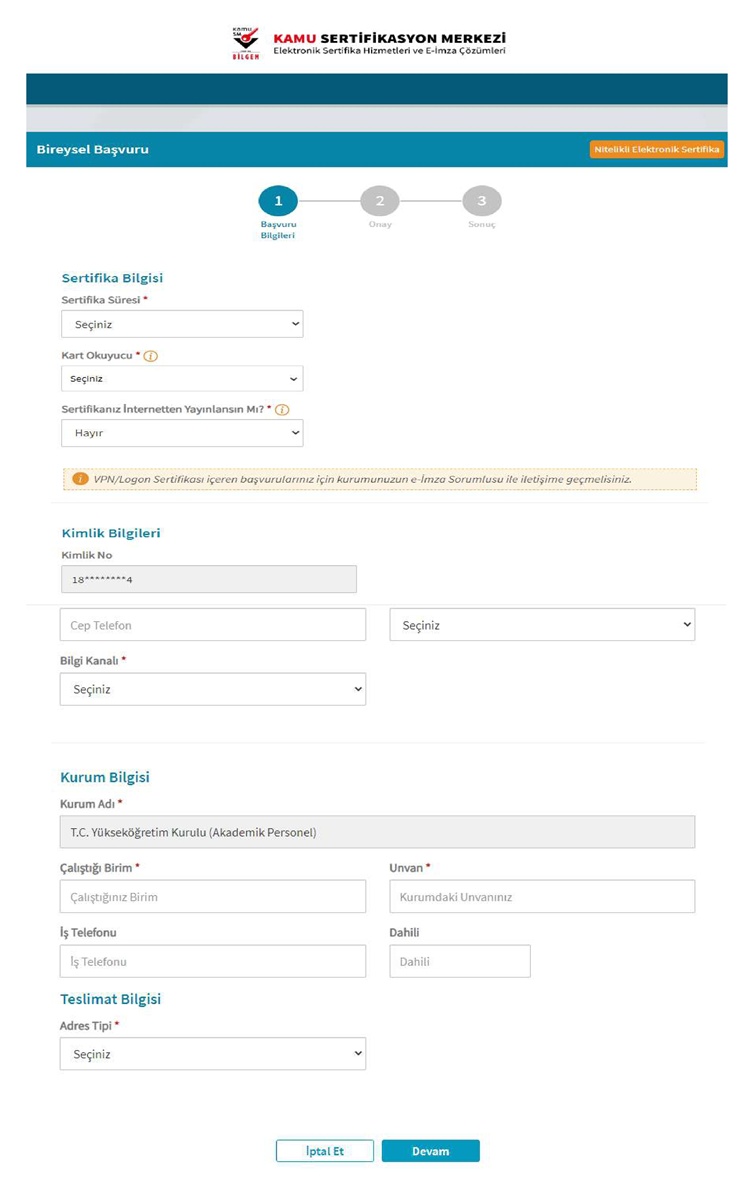Click the Kamu SM logo icon
This screenshot has height=1194, width=750.
click(245, 43)
